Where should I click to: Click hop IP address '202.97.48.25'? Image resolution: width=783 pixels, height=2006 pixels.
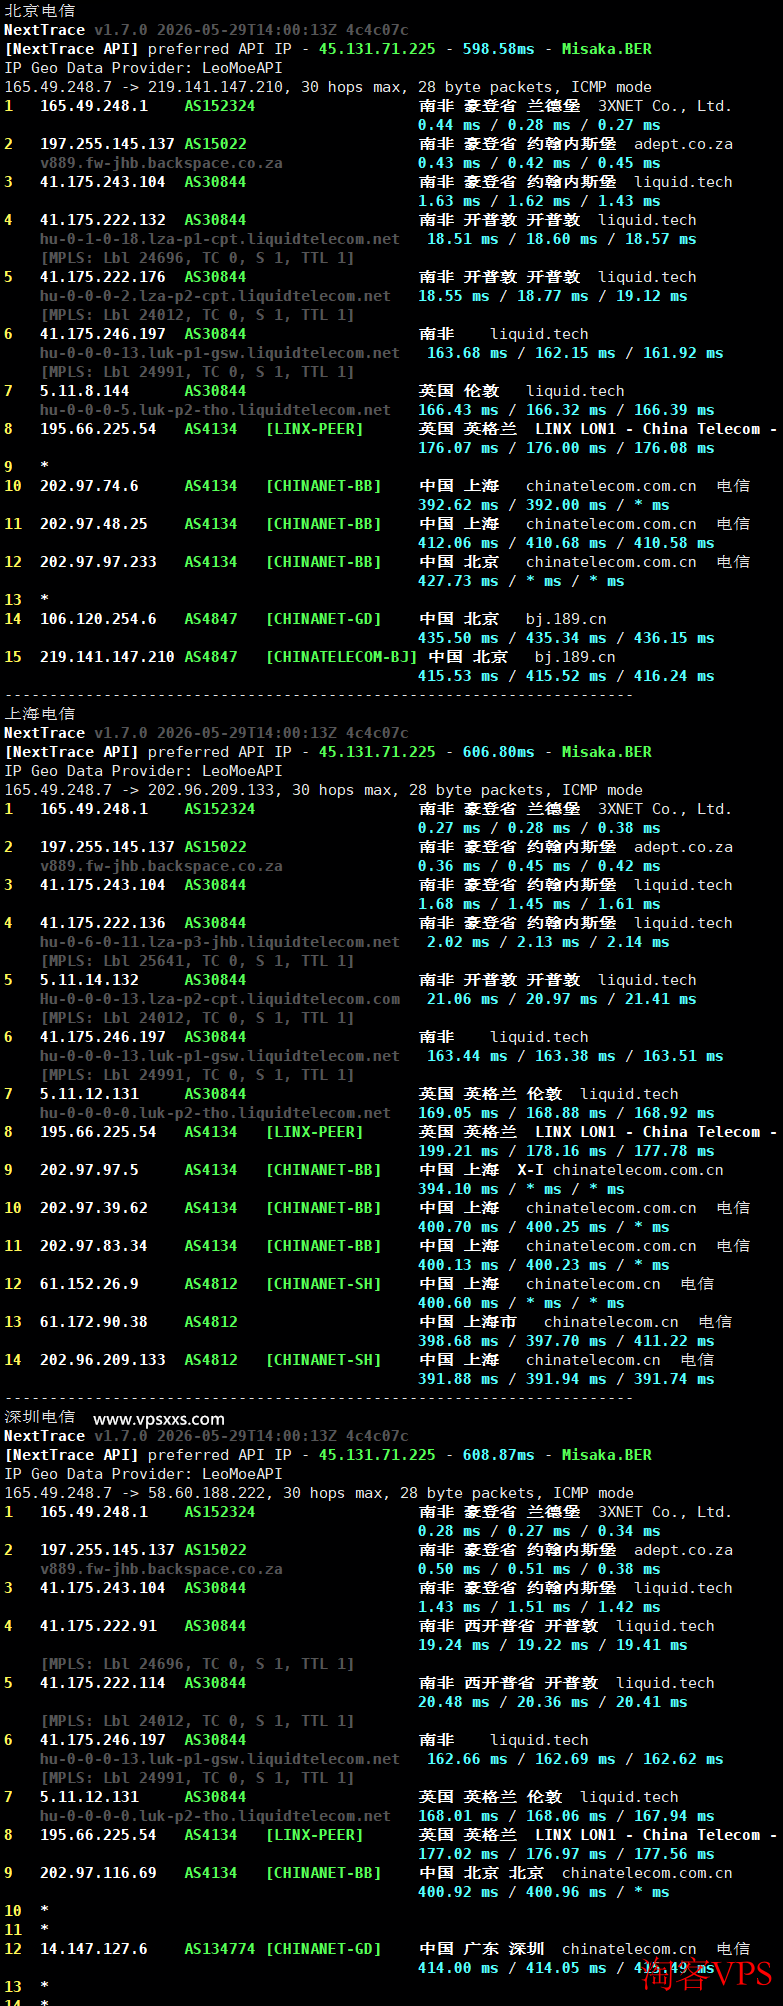[x=94, y=524]
